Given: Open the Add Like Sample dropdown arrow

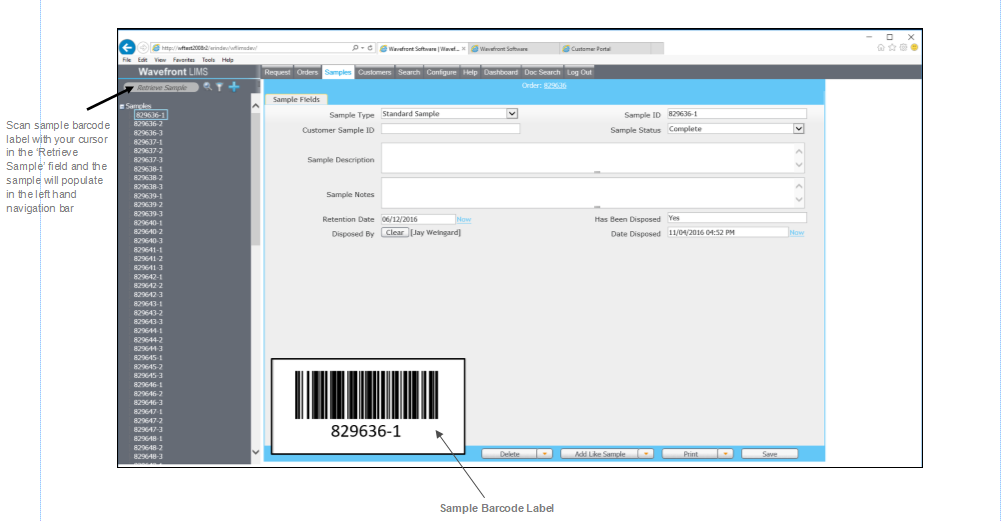Looking at the screenshot, I should click(x=646, y=454).
